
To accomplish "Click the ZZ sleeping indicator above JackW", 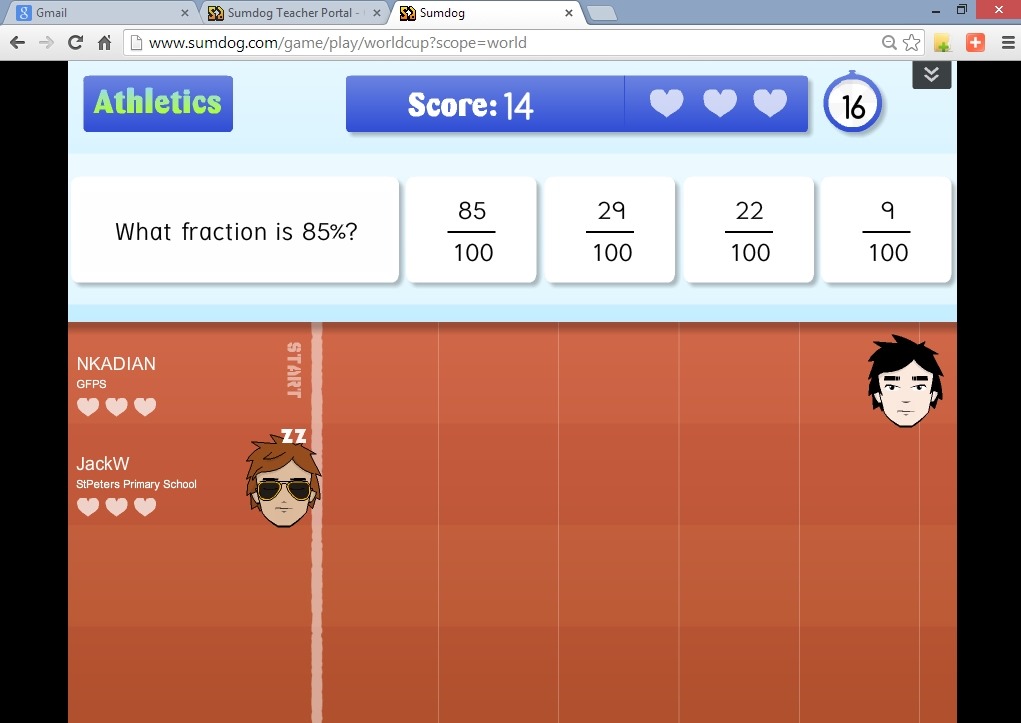I will point(294,436).
